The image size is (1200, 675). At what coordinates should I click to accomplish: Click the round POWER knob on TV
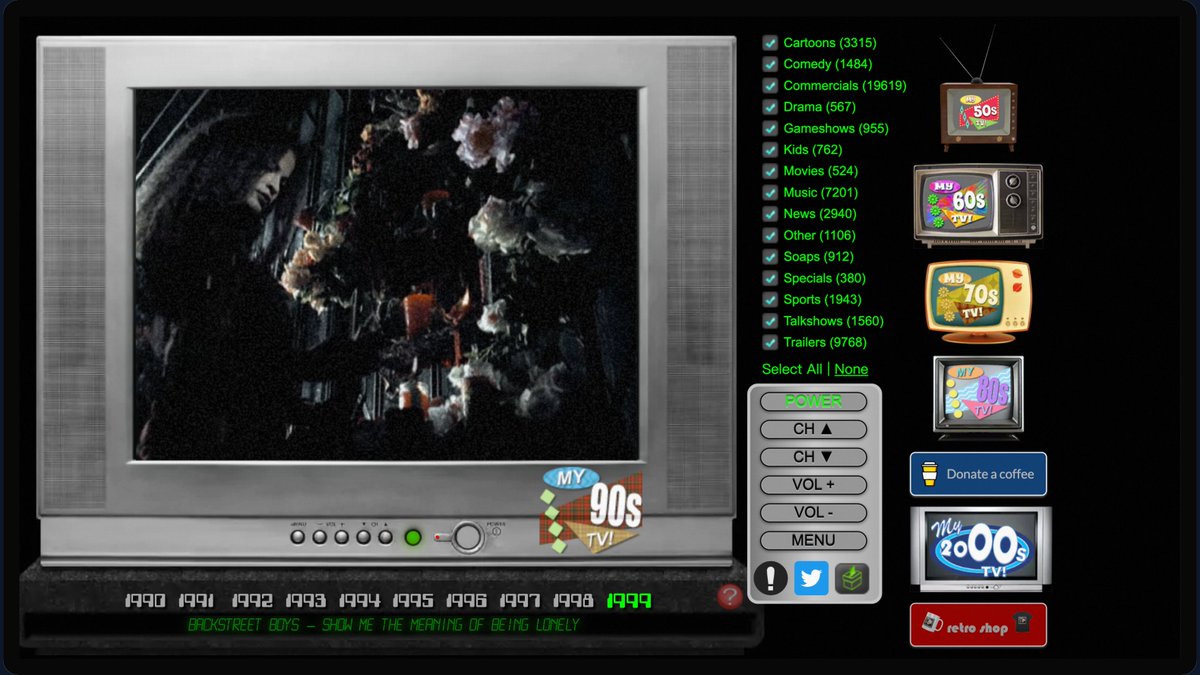[x=467, y=537]
